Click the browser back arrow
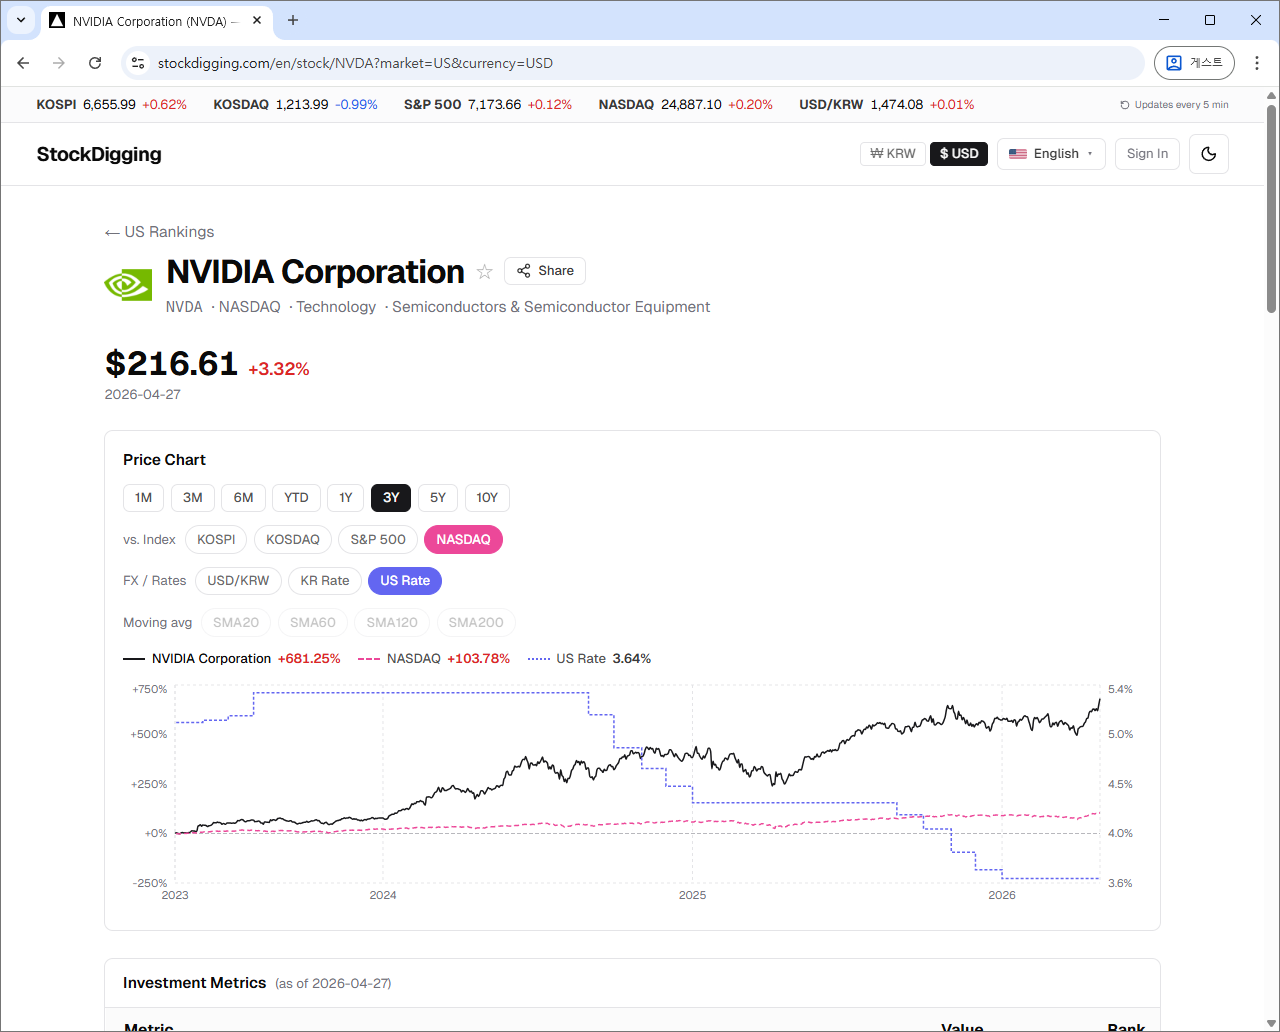 click(23, 63)
